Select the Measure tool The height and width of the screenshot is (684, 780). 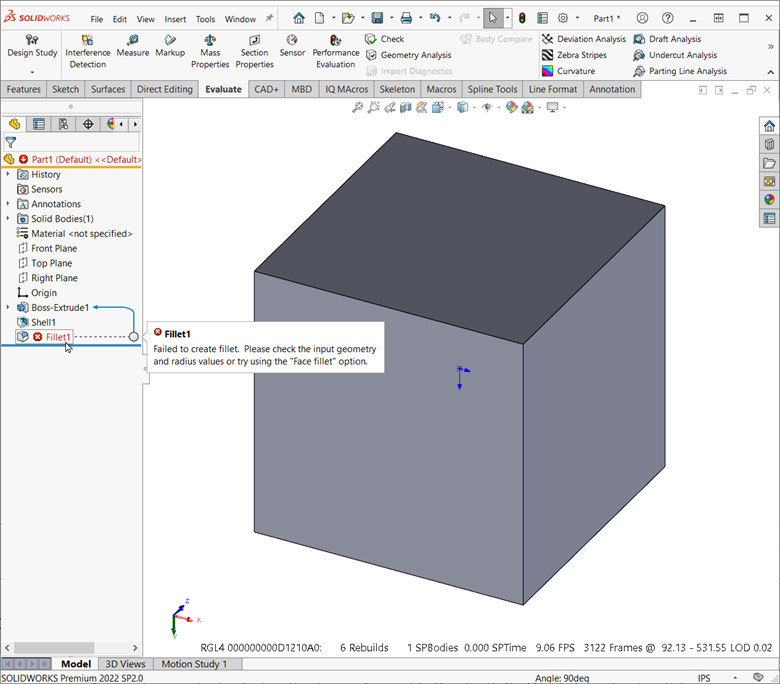click(x=133, y=46)
